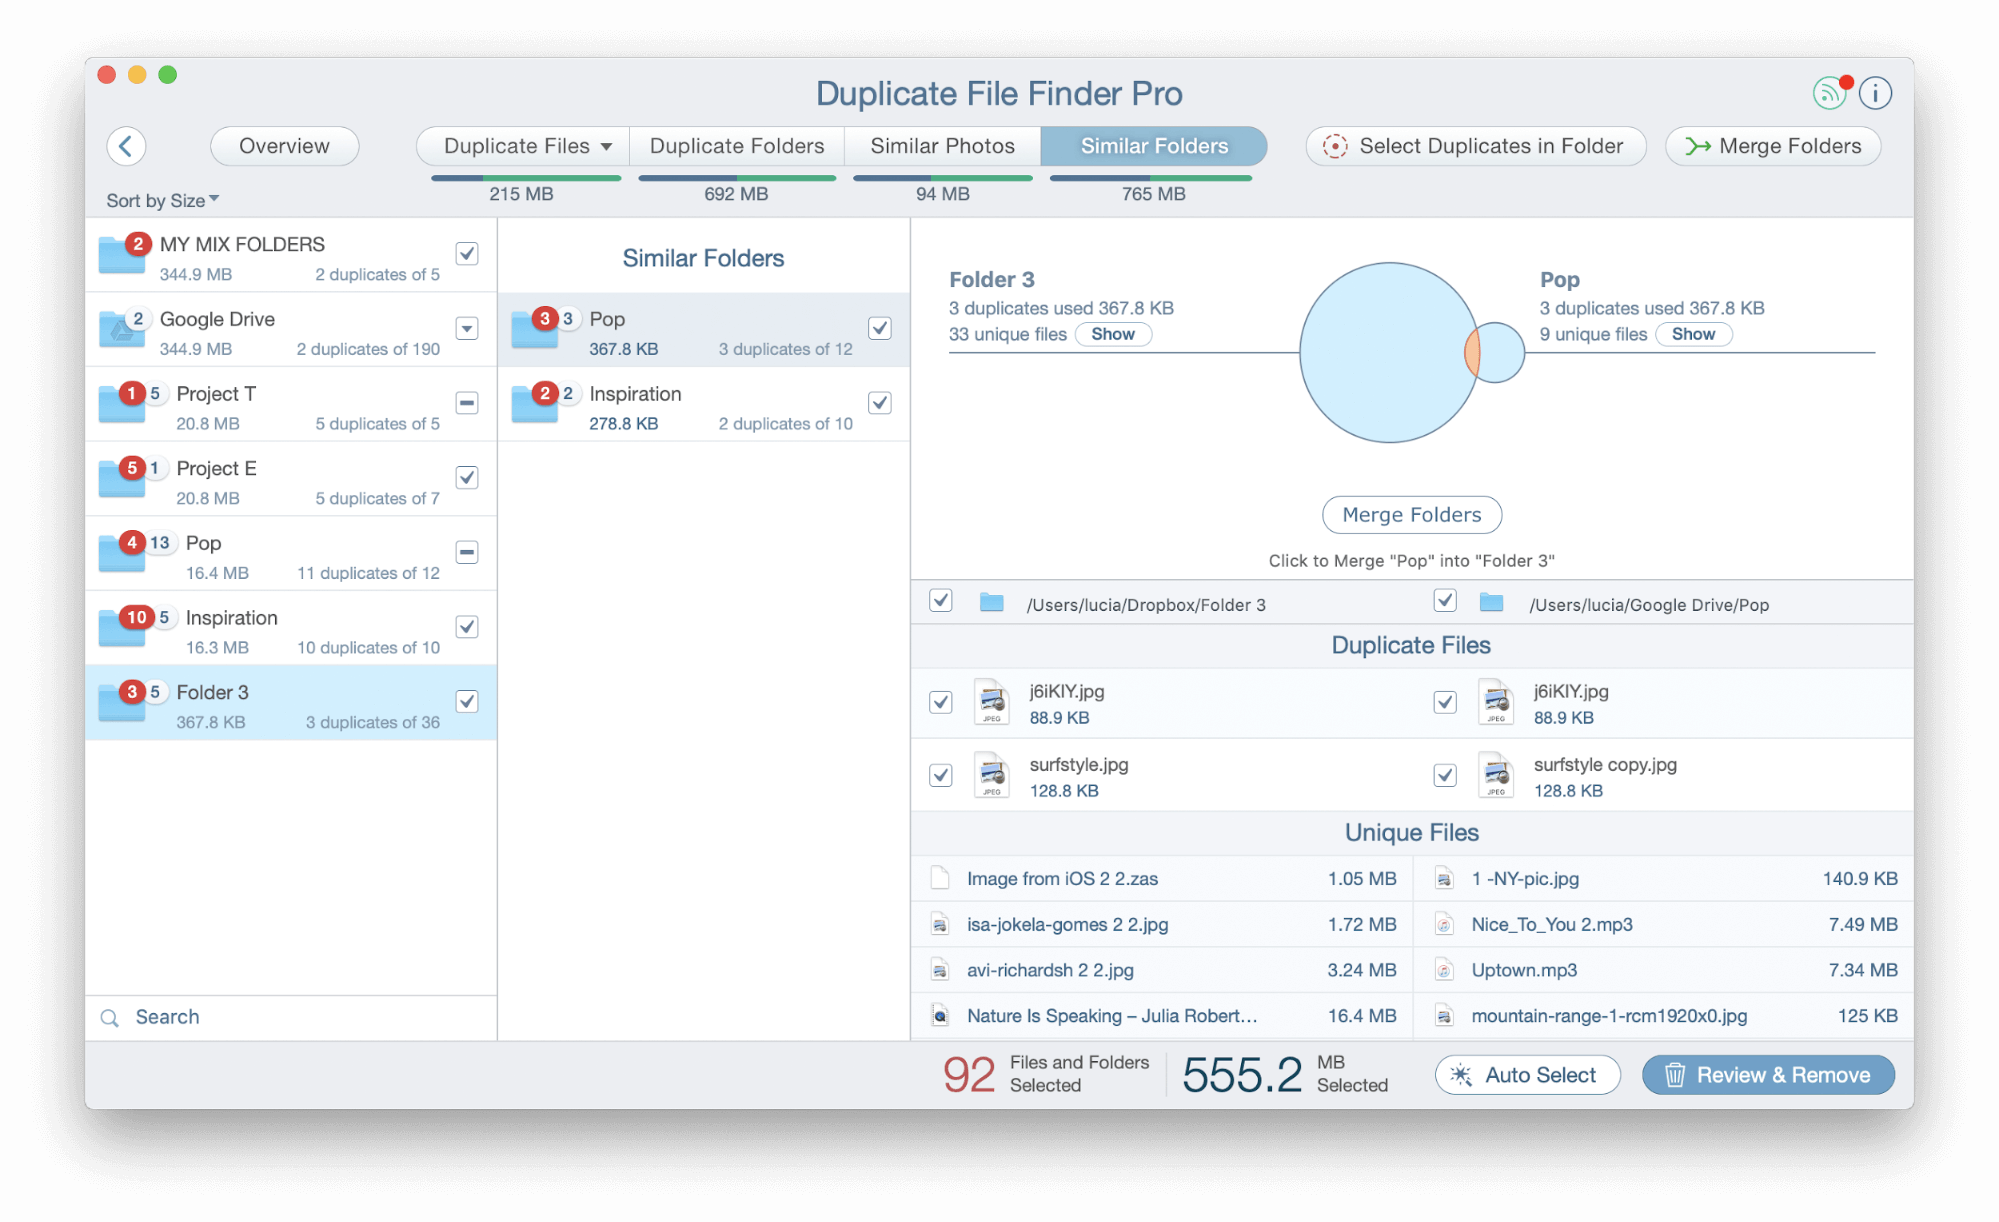Click the Folder 3 folder icon
Screen dimensions: 1999x1222
coord(122,702)
